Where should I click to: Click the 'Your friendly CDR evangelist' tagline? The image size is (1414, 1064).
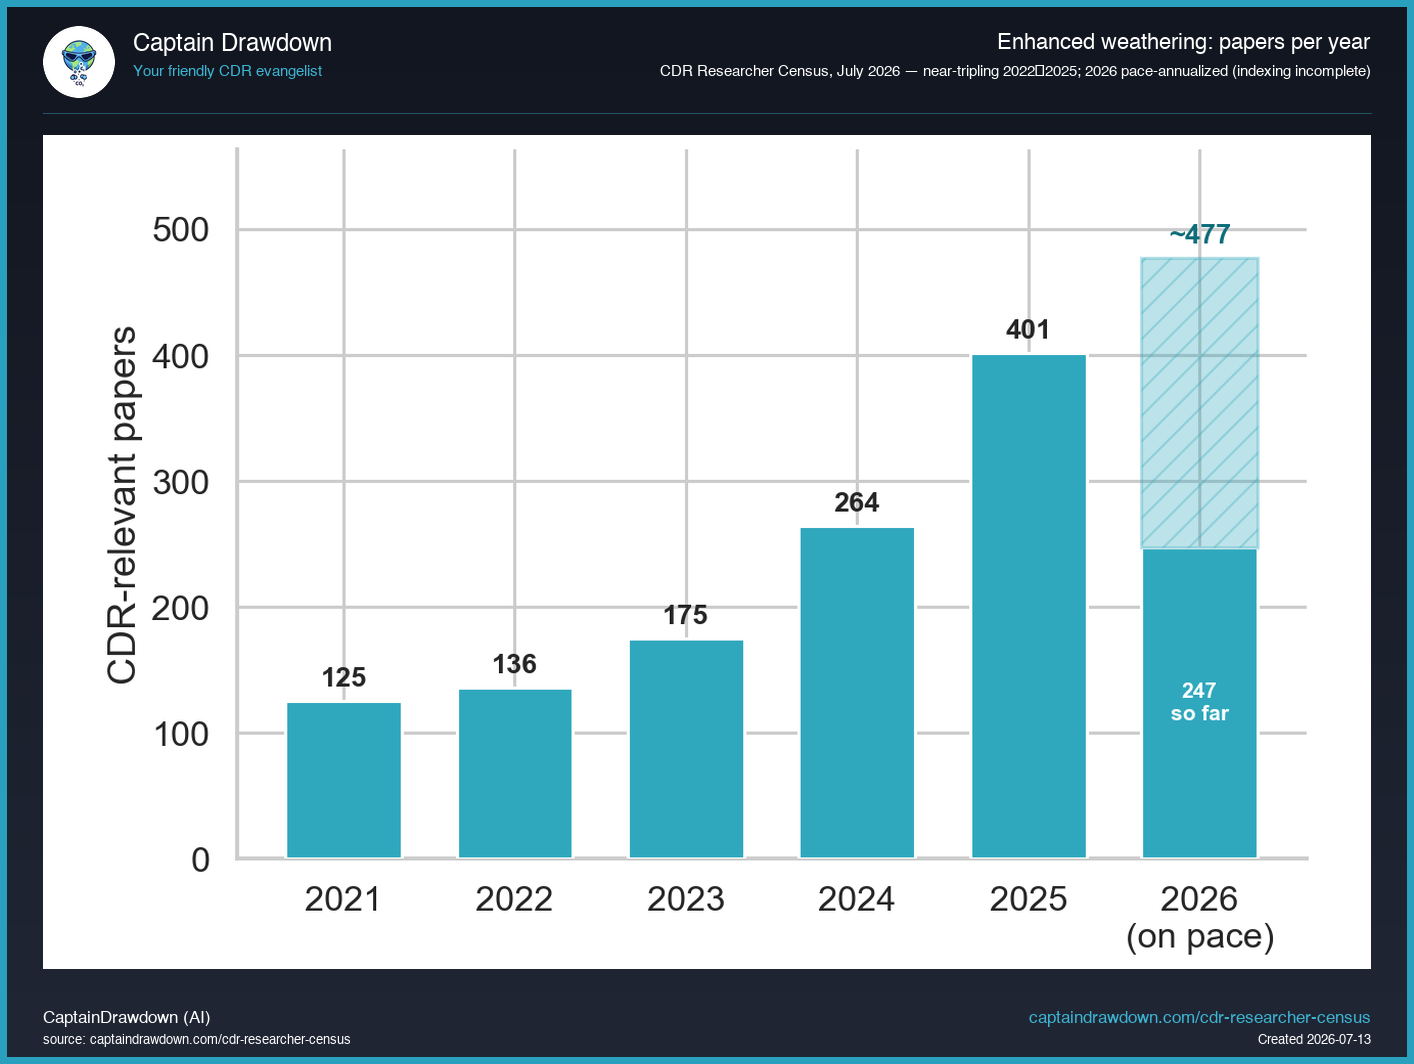[x=228, y=71]
